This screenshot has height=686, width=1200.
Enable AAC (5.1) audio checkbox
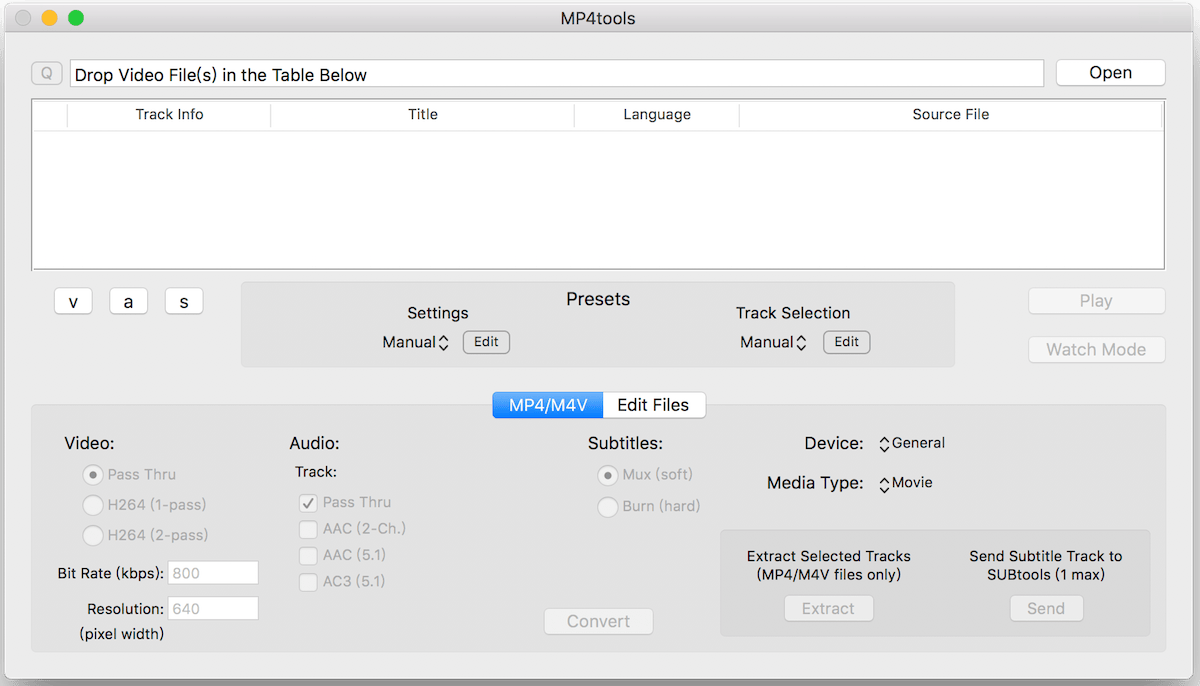coord(308,555)
